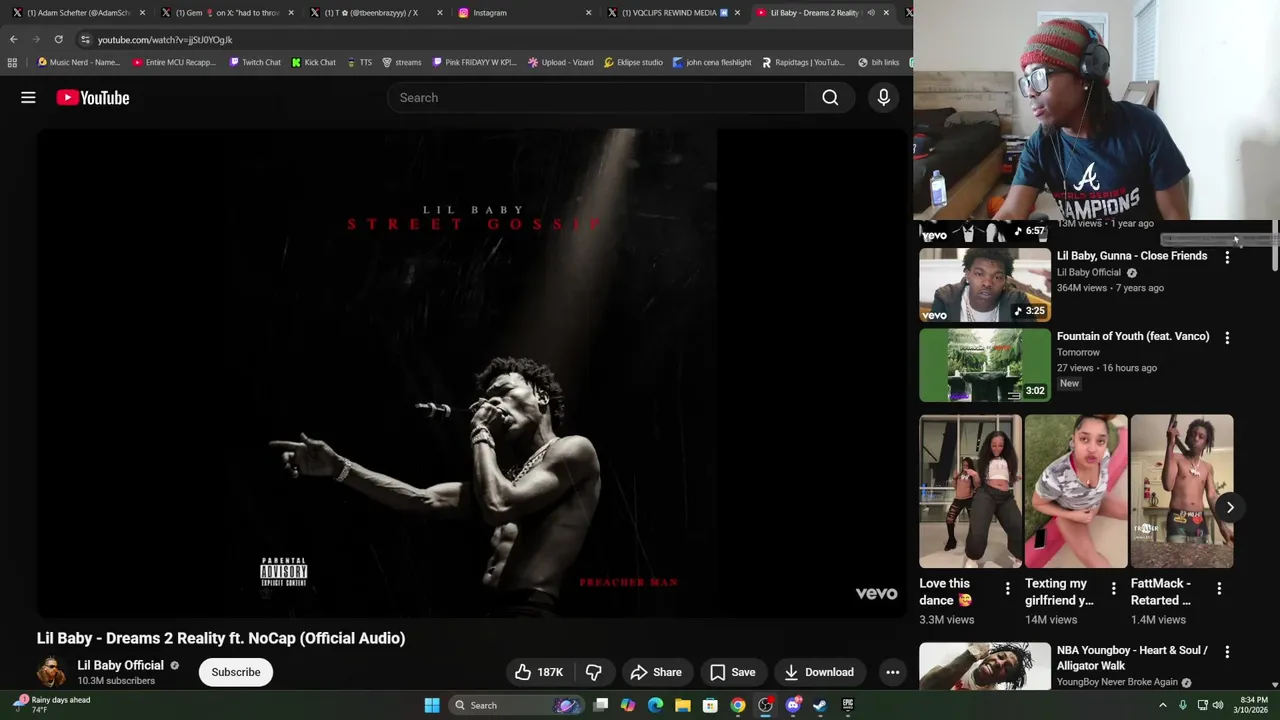The width and height of the screenshot is (1280, 720).
Task: Open Epic Games Launcher from taskbar
Action: click(848, 705)
